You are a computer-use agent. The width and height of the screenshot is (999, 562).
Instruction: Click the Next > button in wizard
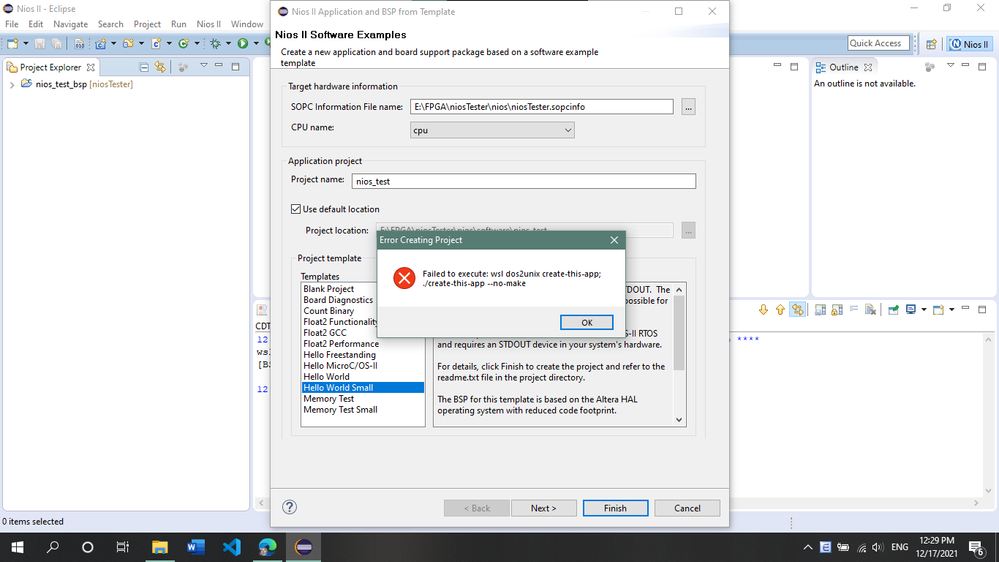click(543, 508)
